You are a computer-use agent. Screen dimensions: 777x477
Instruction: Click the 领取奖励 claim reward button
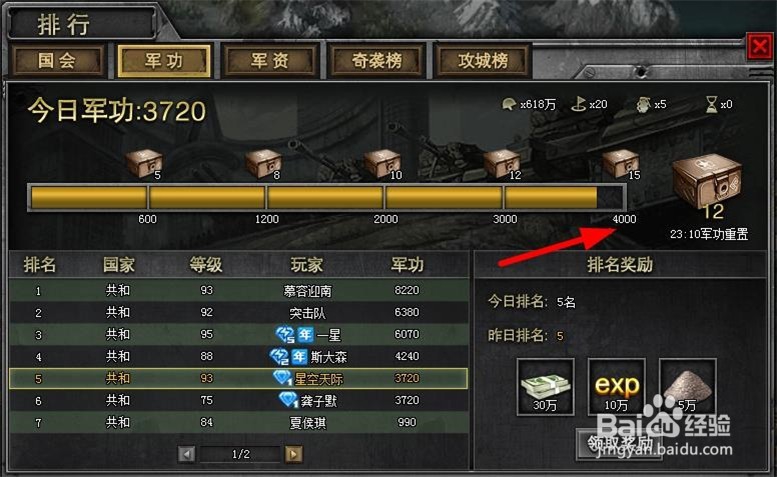point(619,444)
